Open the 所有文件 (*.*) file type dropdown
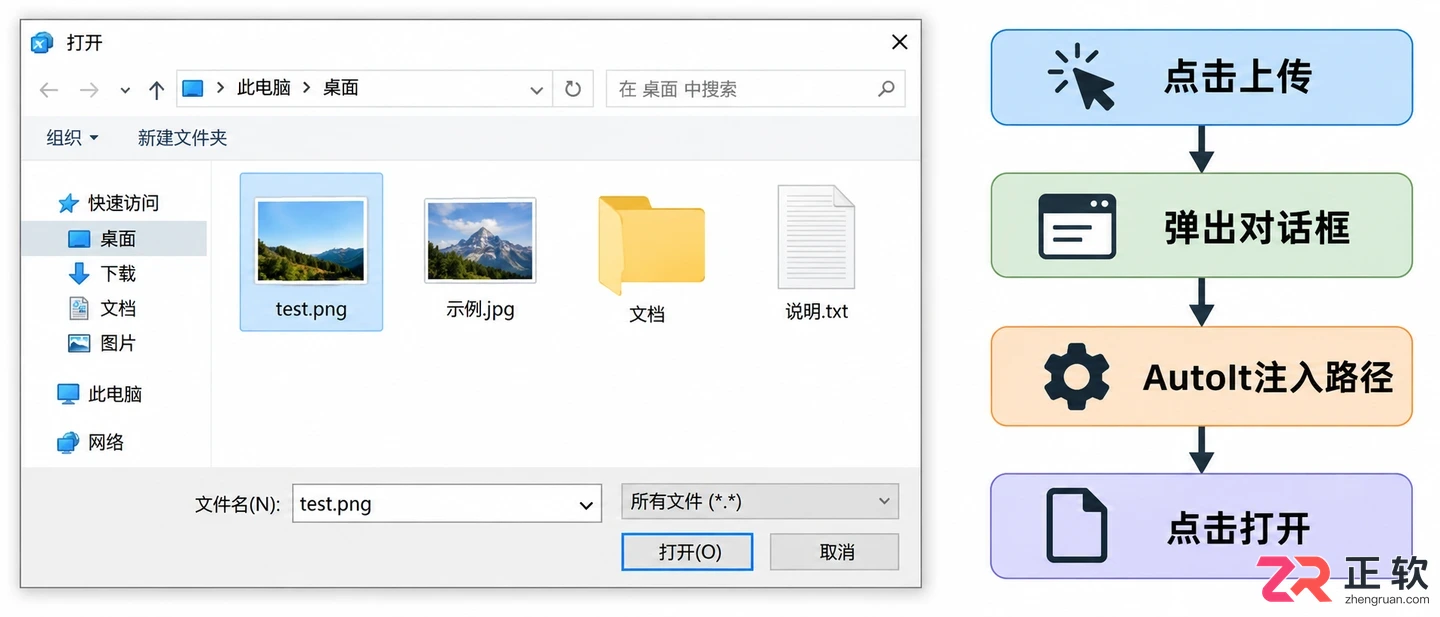1440x617 pixels. click(760, 502)
